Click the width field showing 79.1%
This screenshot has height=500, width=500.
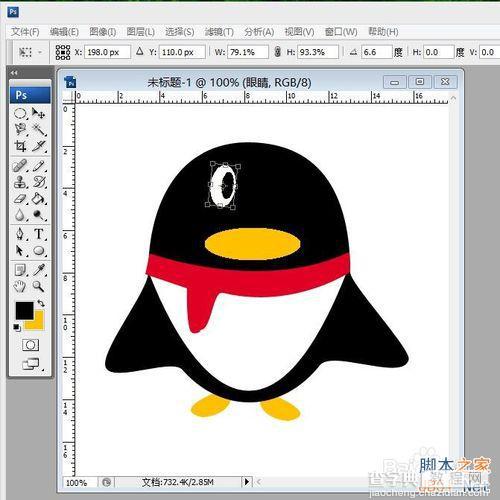click(248, 52)
